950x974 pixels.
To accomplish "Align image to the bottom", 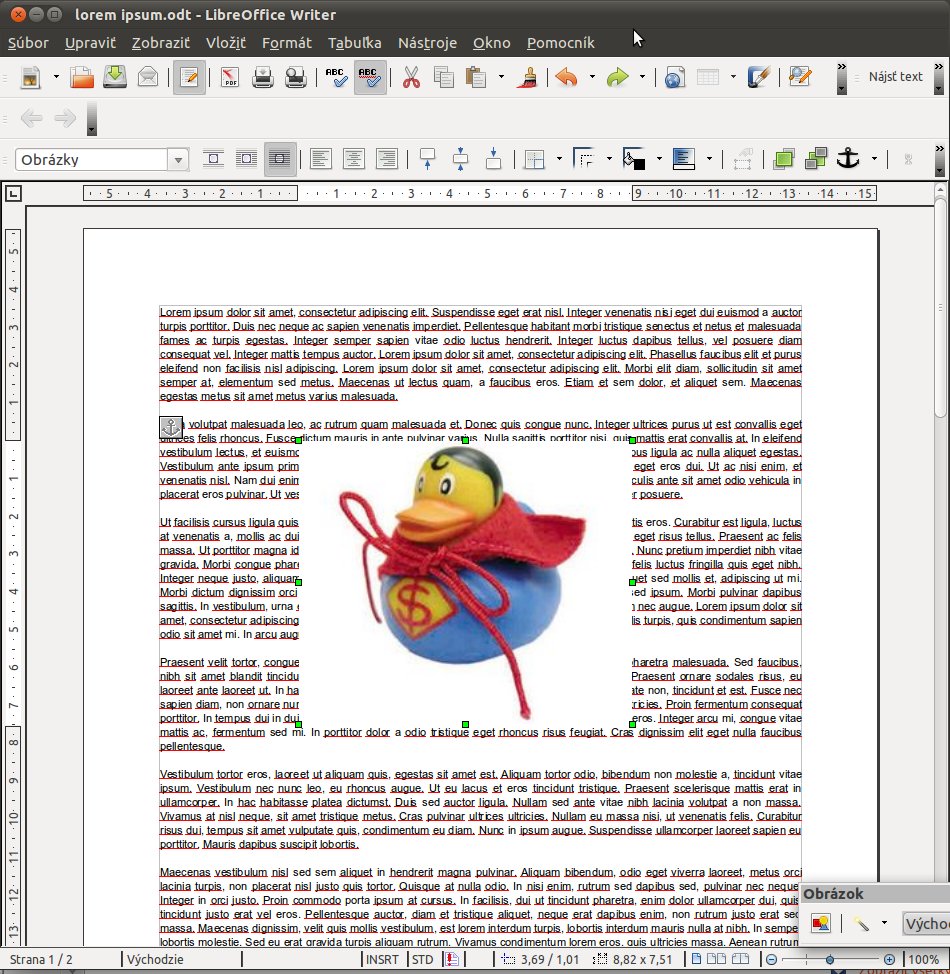I will point(493,159).
